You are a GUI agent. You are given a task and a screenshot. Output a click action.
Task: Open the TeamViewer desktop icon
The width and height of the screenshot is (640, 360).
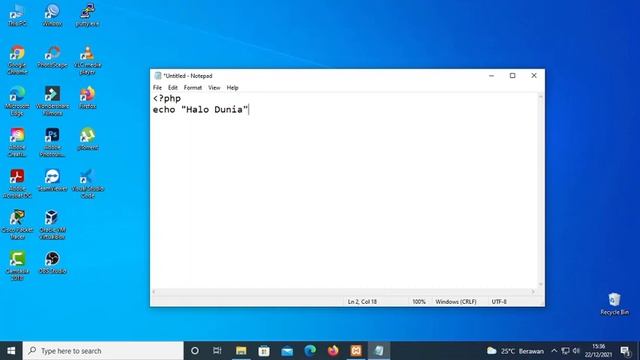[52, 180]
